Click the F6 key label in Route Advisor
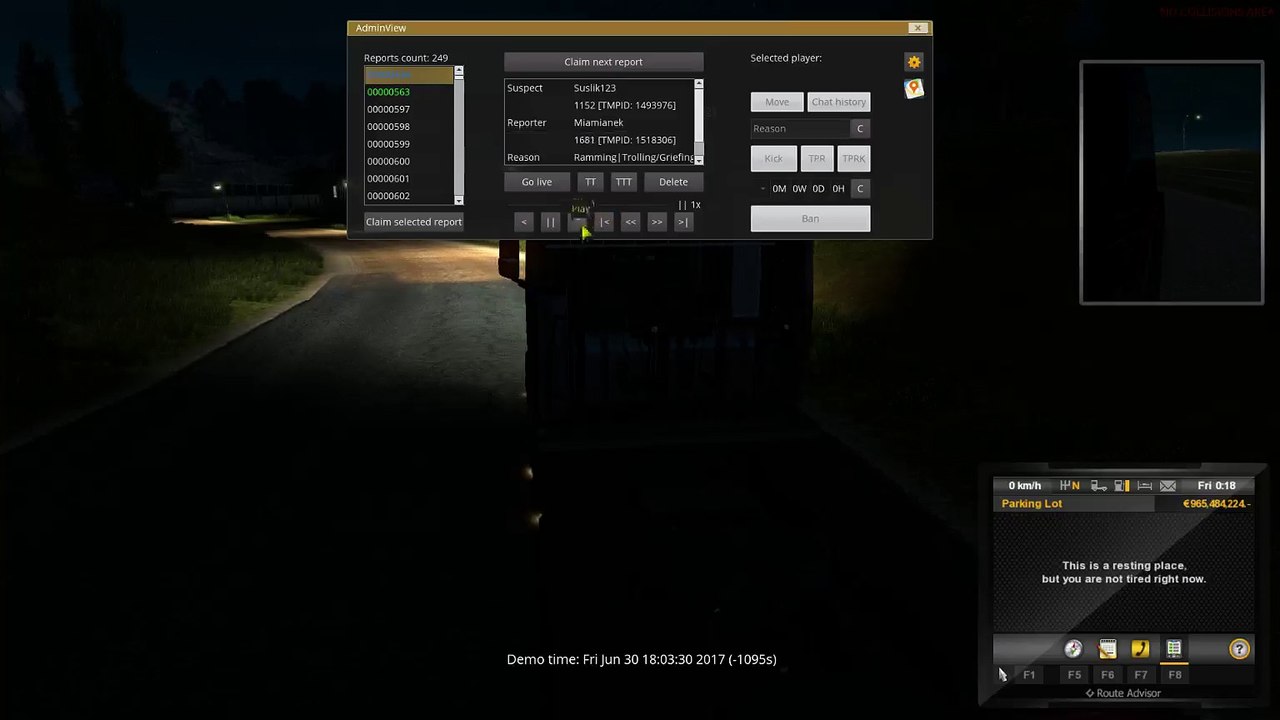 point(1107,675)
